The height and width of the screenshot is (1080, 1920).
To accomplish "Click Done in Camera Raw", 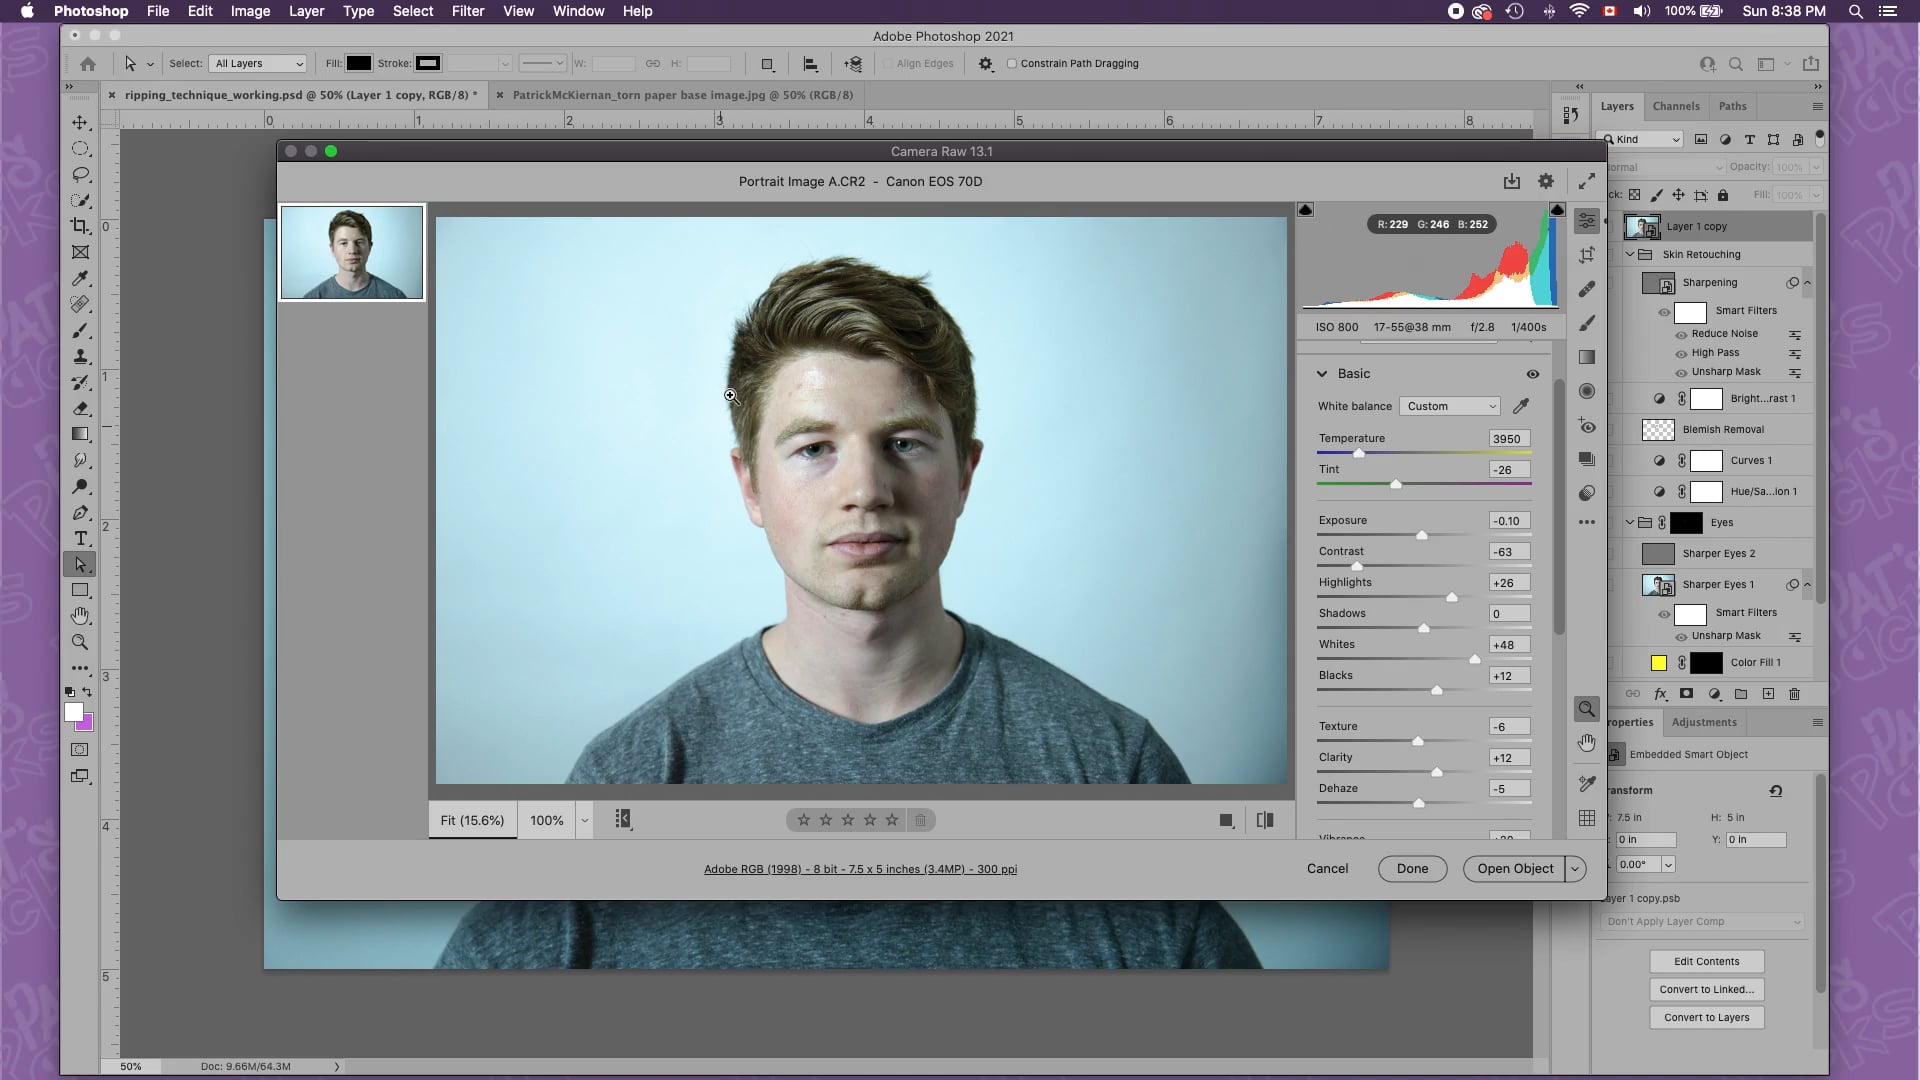I will click(x=1412, y=869).
